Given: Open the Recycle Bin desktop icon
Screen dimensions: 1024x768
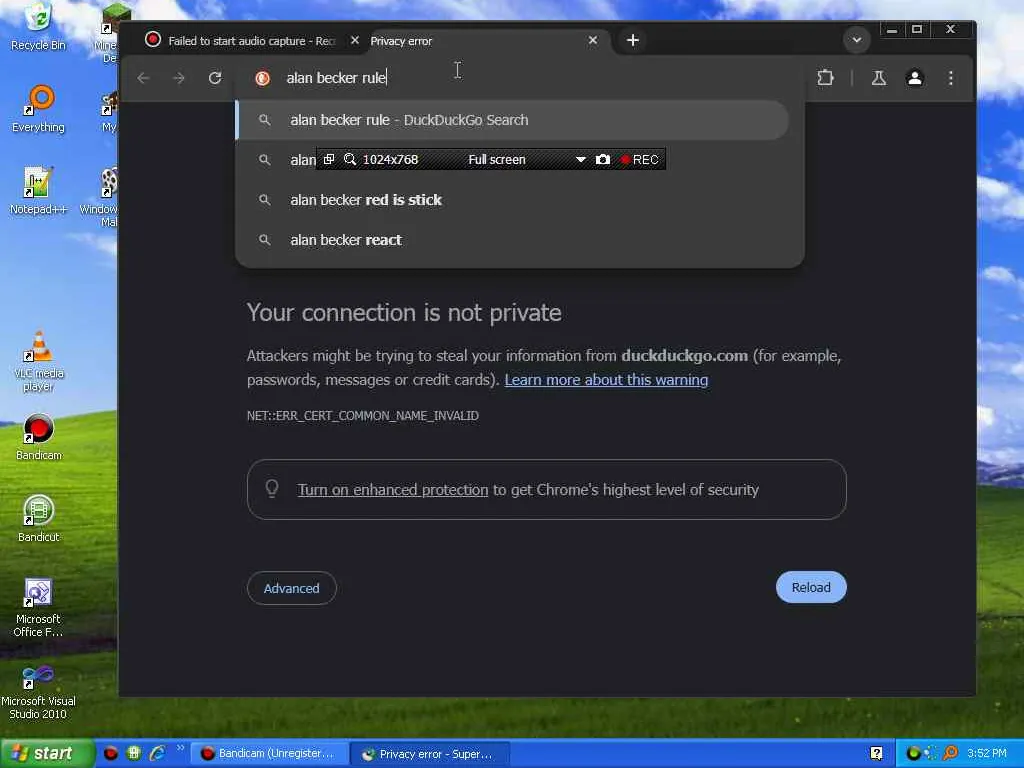Looking at the screenshot, I should point(38,26).
